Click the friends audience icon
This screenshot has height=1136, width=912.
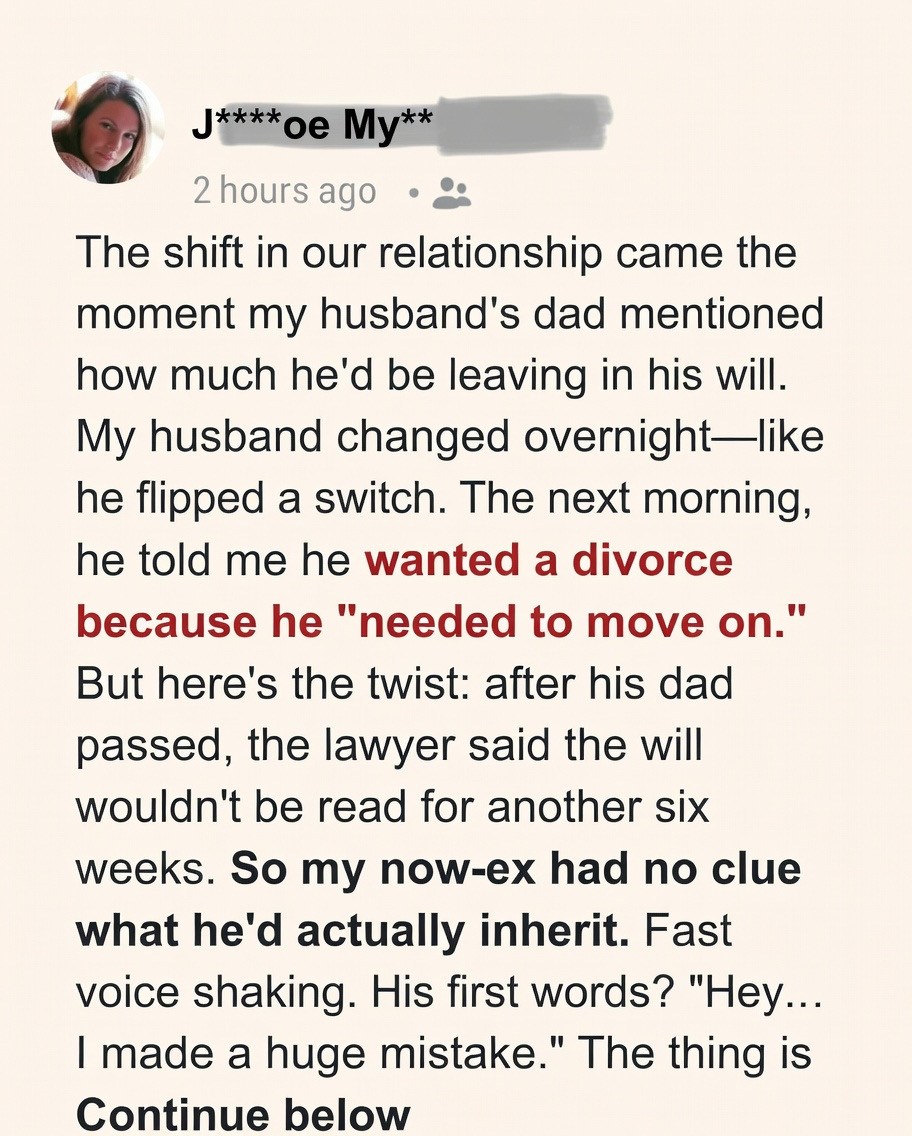[x=452, y=191]
